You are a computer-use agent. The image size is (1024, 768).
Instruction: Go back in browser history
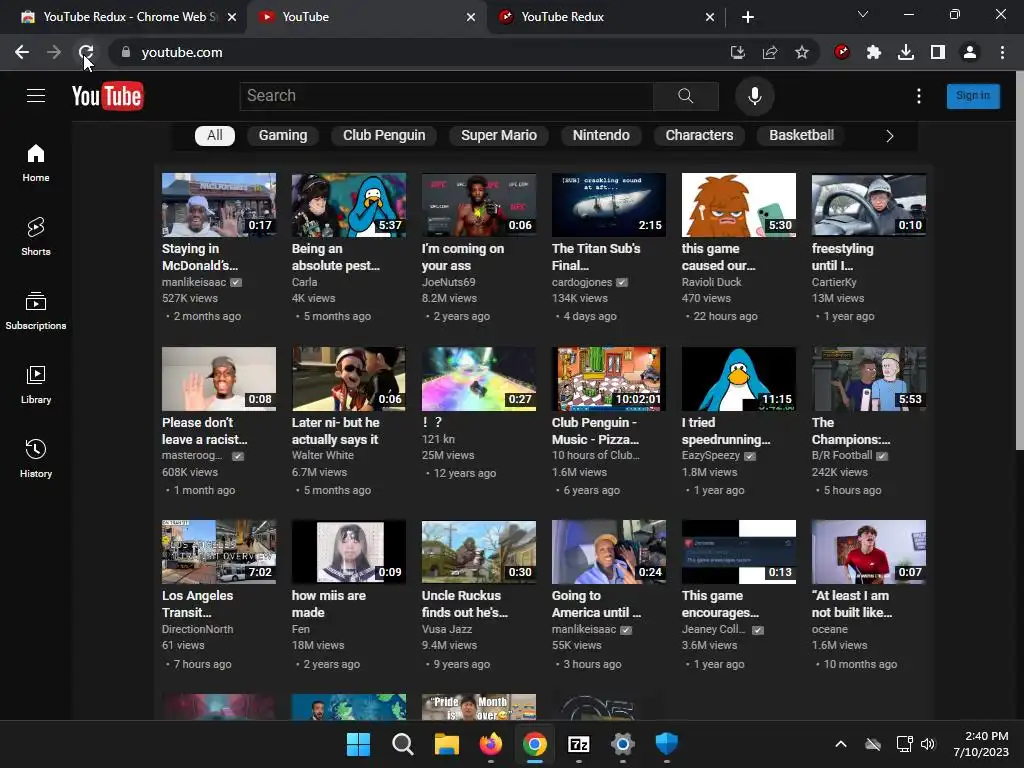pyautogui.click(x=22, y=52)
